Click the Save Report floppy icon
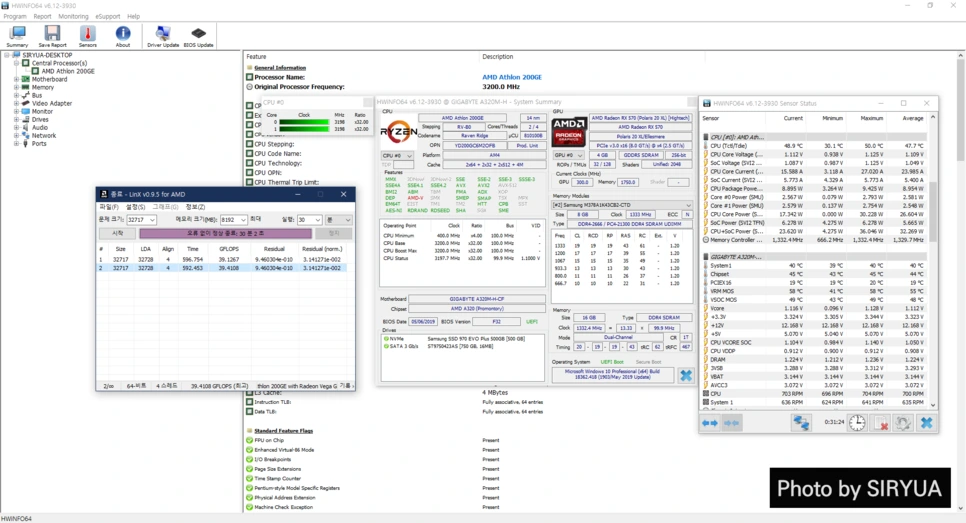This screenshot has width=966, height=523. 52,36
